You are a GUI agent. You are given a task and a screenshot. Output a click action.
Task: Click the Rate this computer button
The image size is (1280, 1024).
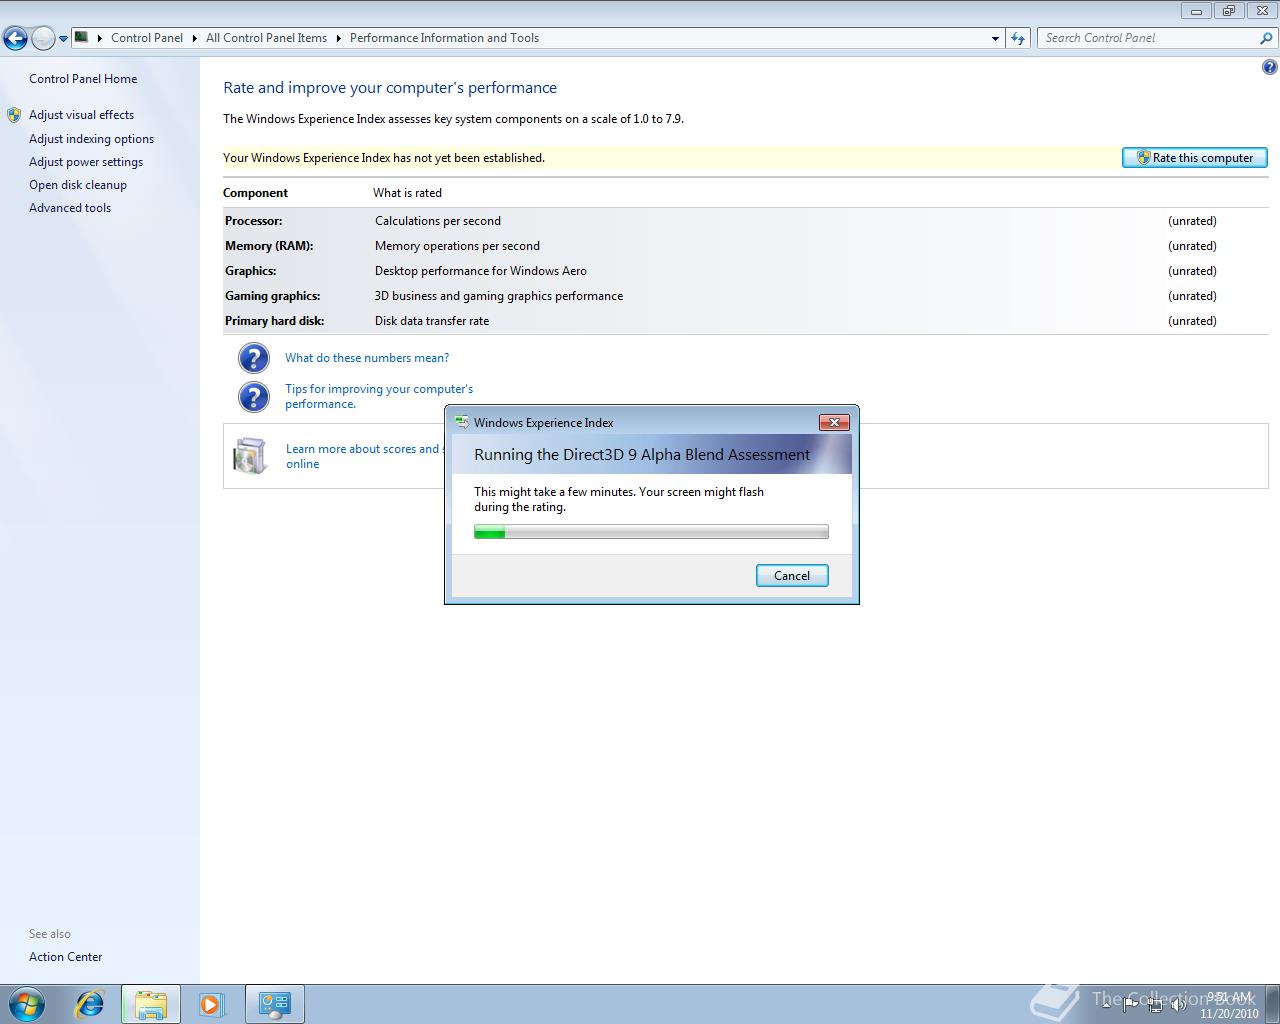click(1195, 158)
